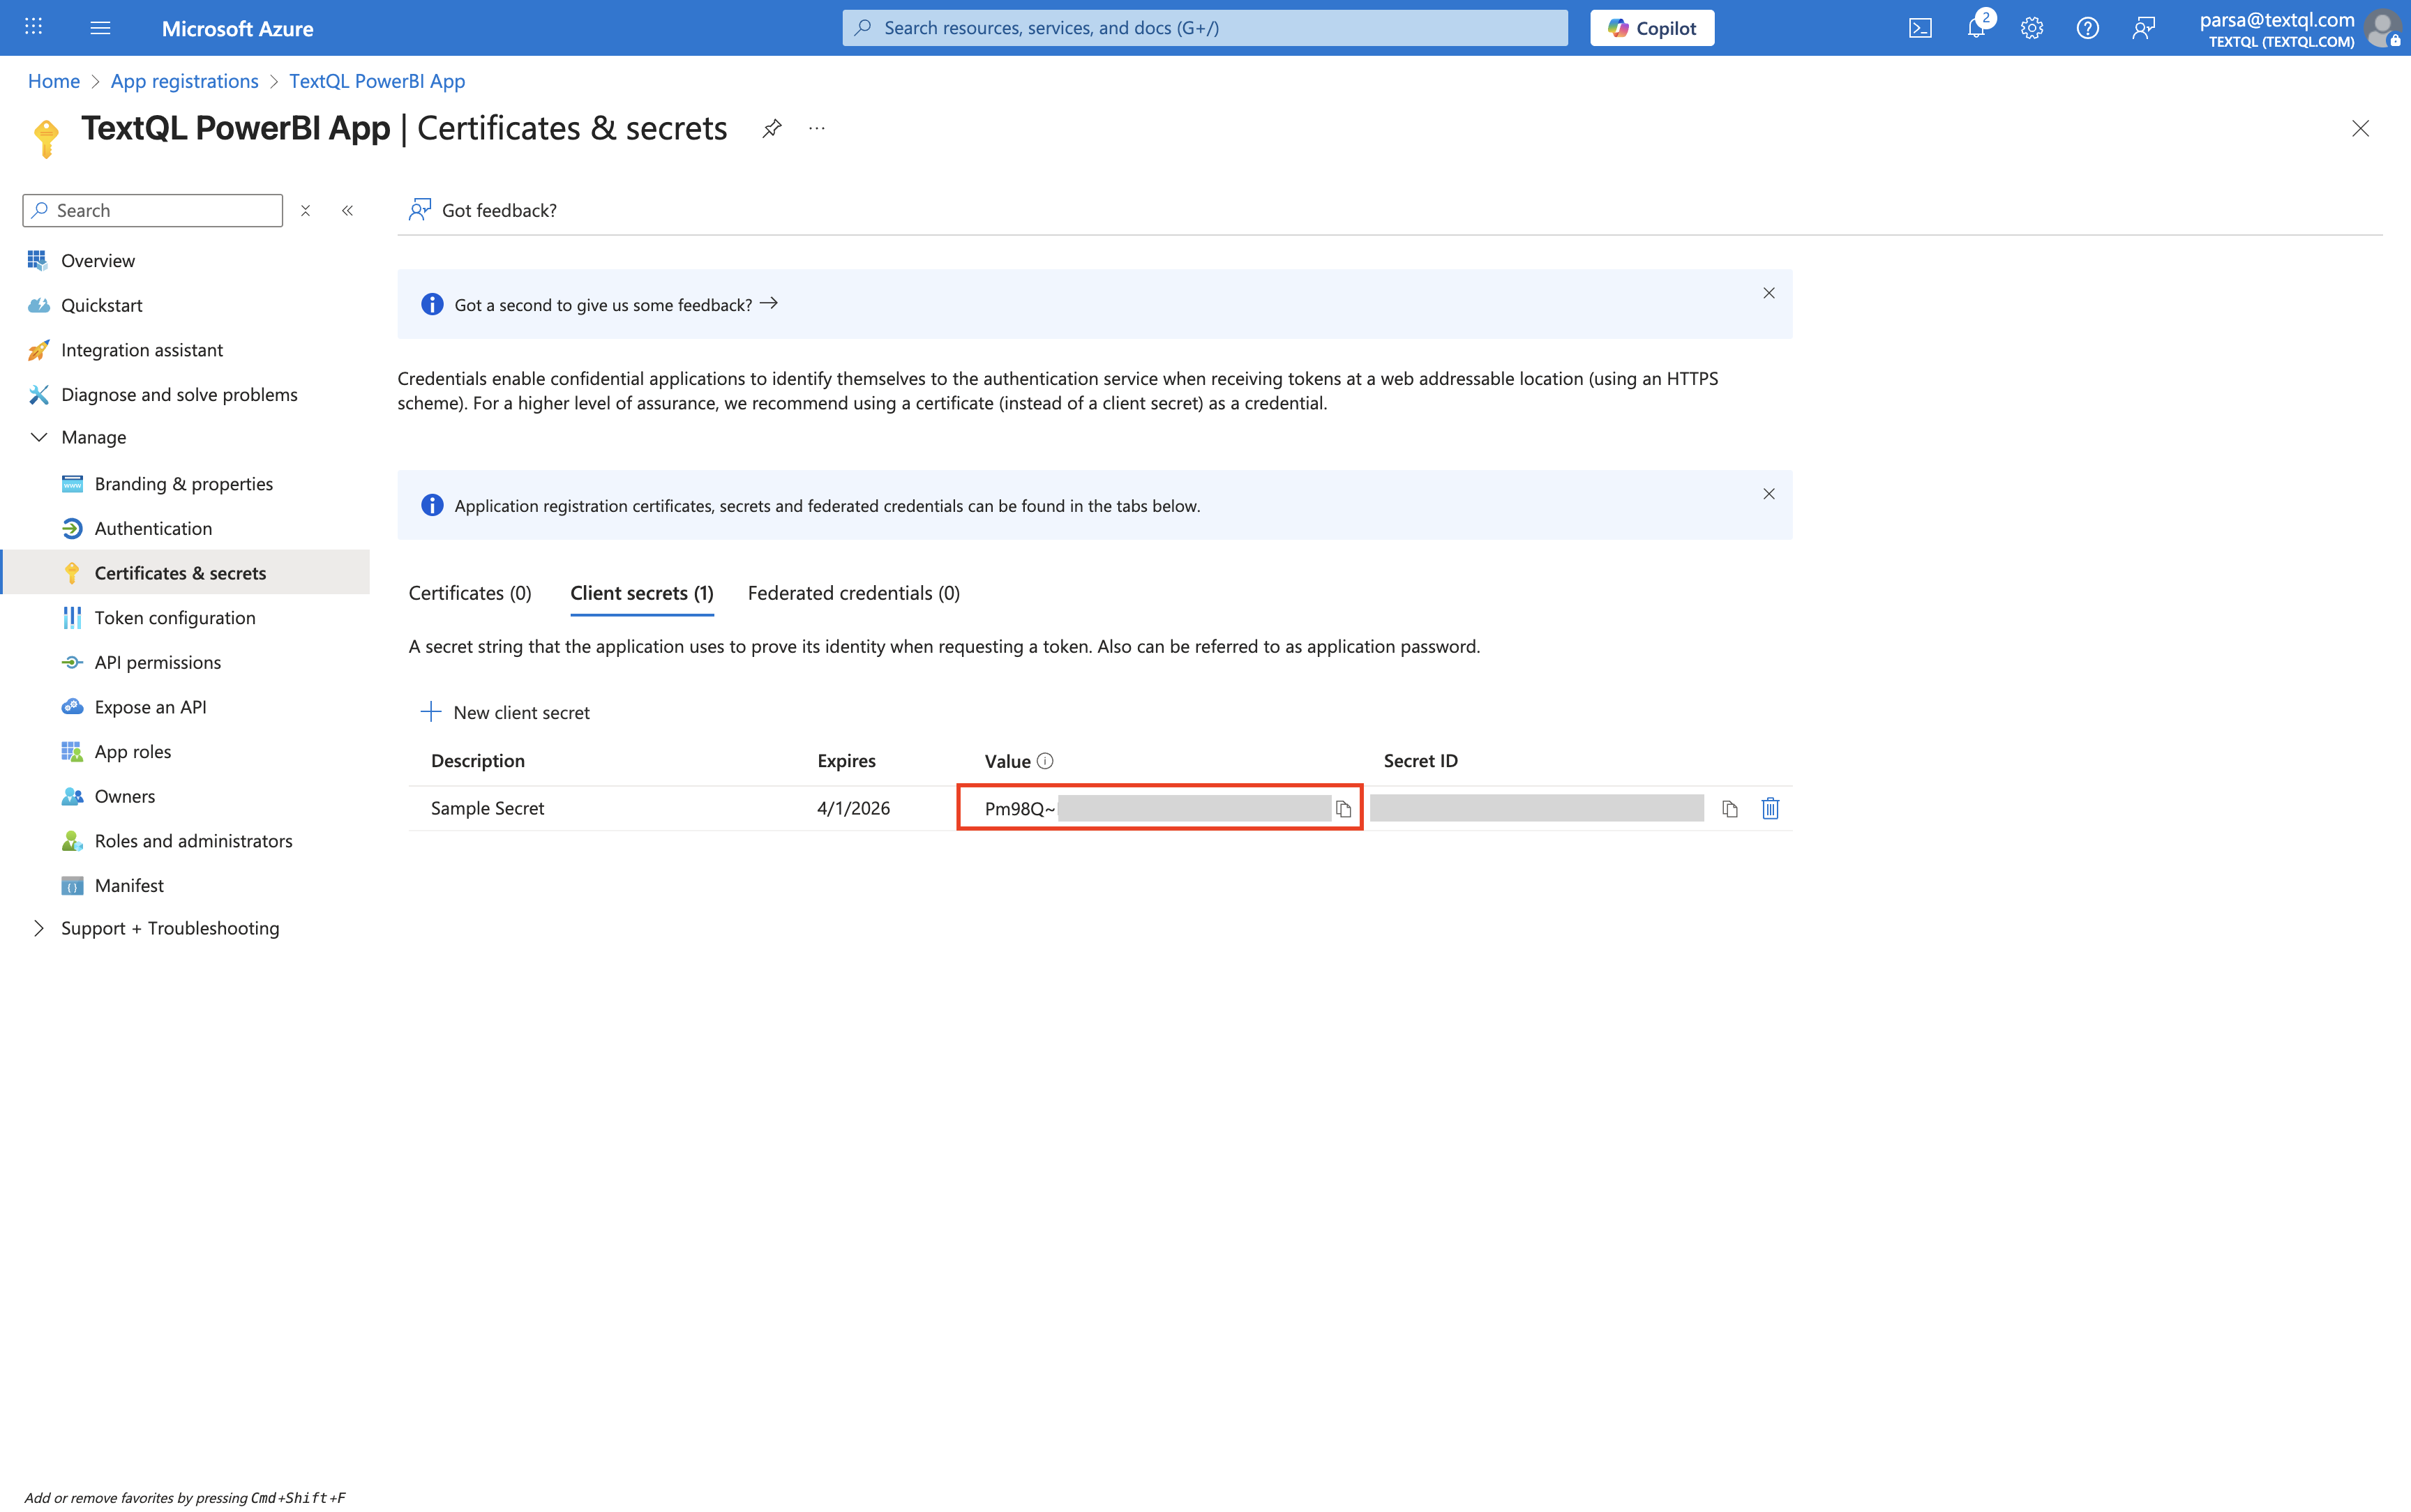Open the help question mark menu
The image size is (2411, 1512).
[x=2087, y=28]
